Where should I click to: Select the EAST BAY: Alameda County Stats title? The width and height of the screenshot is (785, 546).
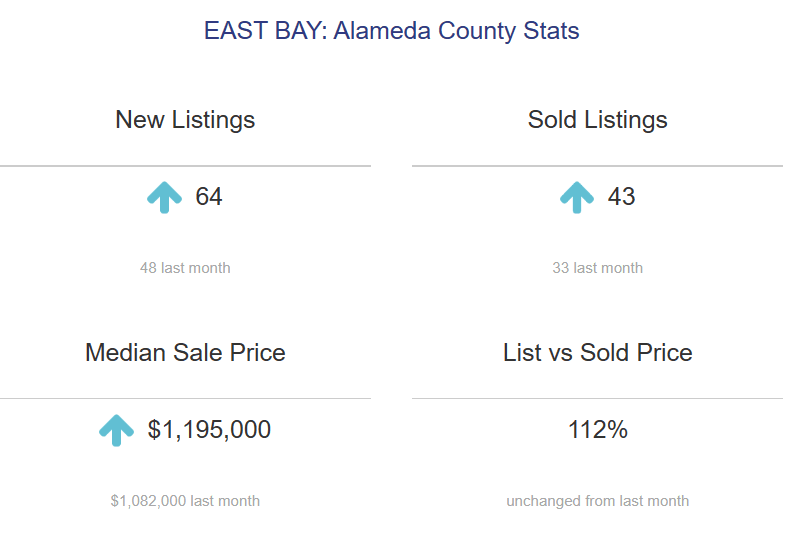click(392, 31)
